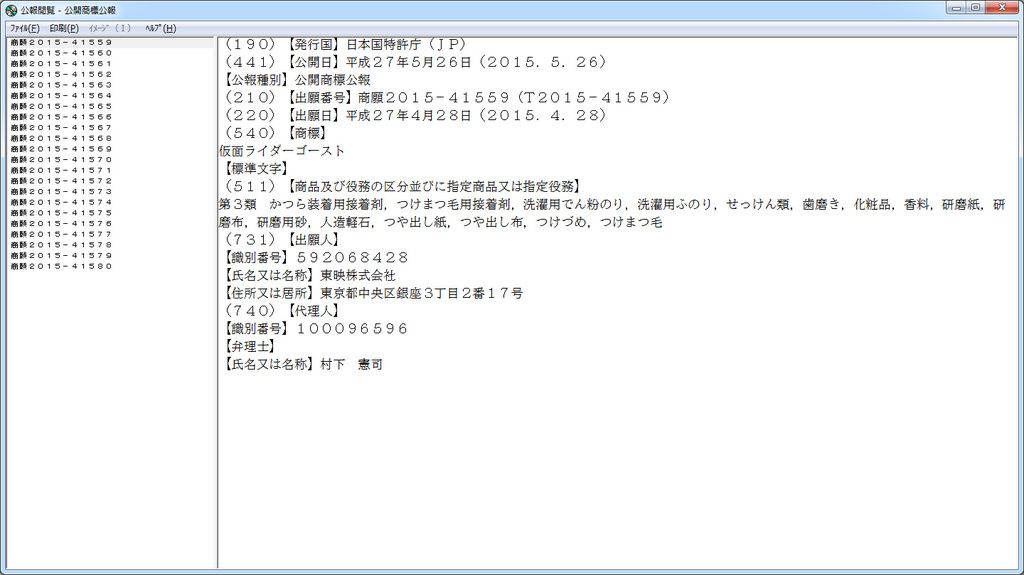Click the application icon in the title bar
This screenshot has width=1024, height=575.
(x=10, y=9)
